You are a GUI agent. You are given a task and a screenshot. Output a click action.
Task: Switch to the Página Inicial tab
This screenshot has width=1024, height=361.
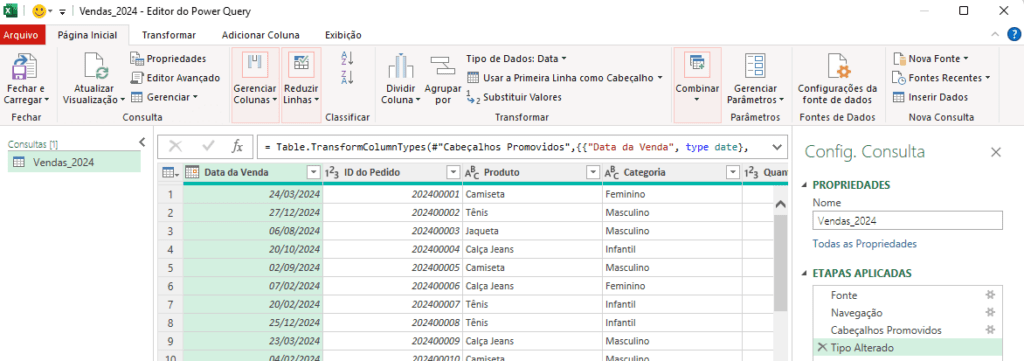pos(88,35)
